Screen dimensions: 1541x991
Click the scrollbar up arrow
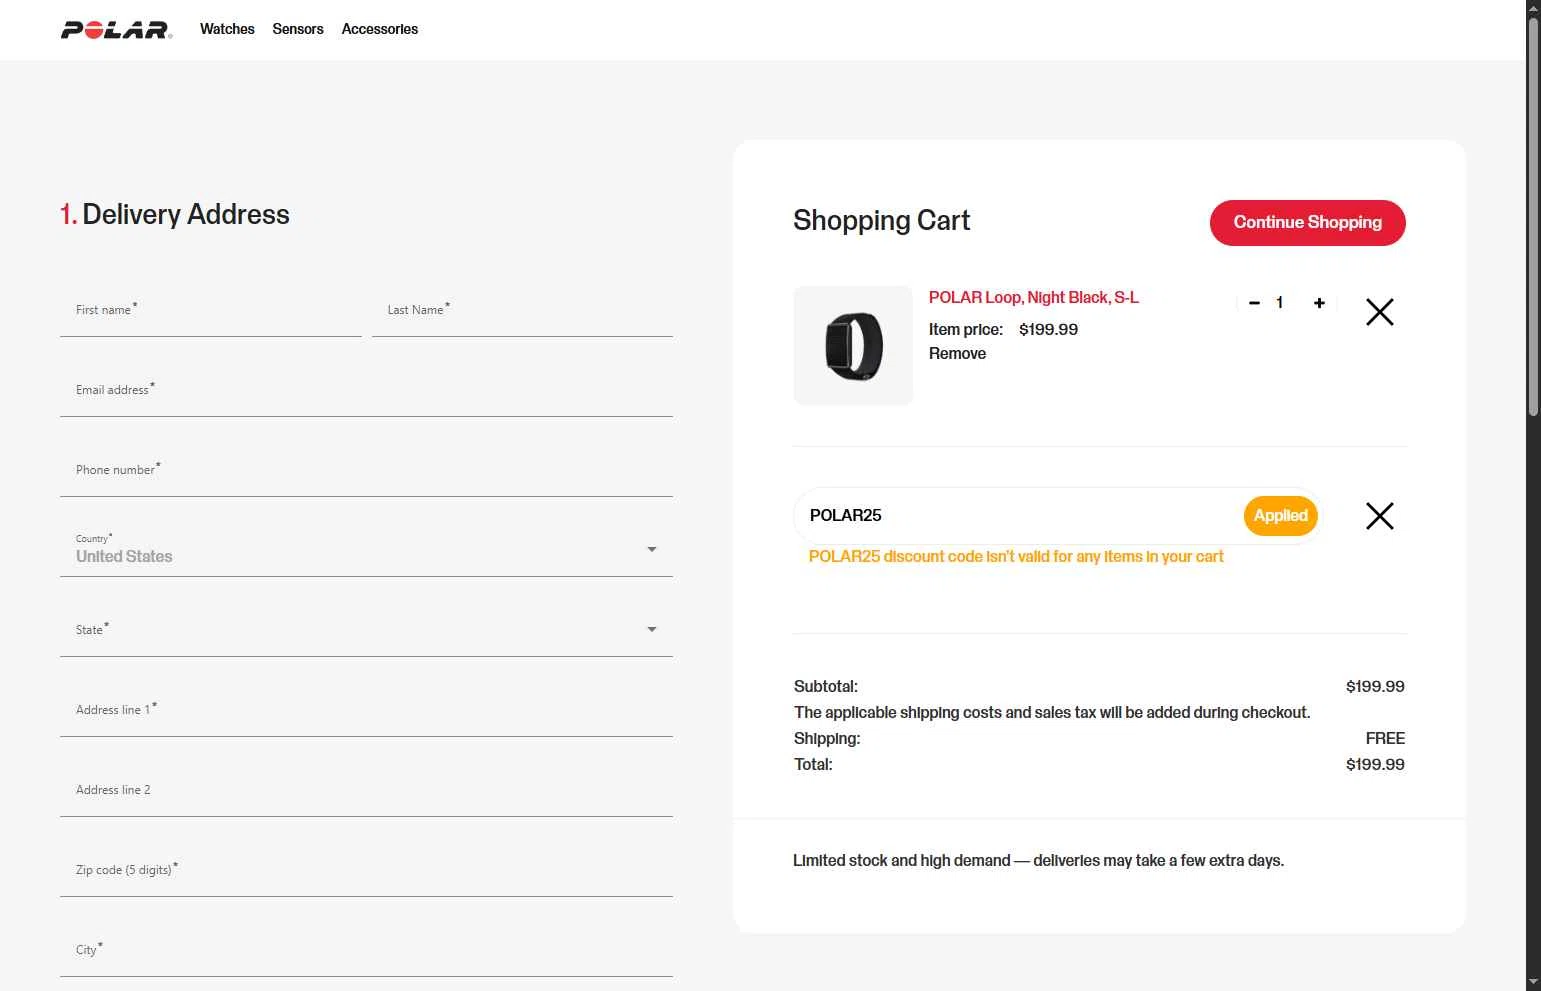(1533, 8)
